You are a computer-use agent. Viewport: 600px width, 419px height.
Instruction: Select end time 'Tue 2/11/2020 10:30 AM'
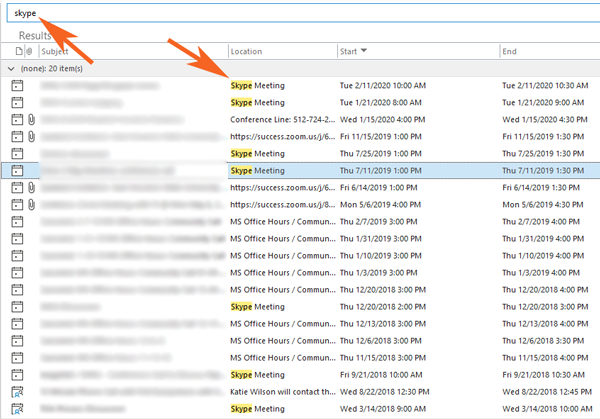(x=545, y=86)
